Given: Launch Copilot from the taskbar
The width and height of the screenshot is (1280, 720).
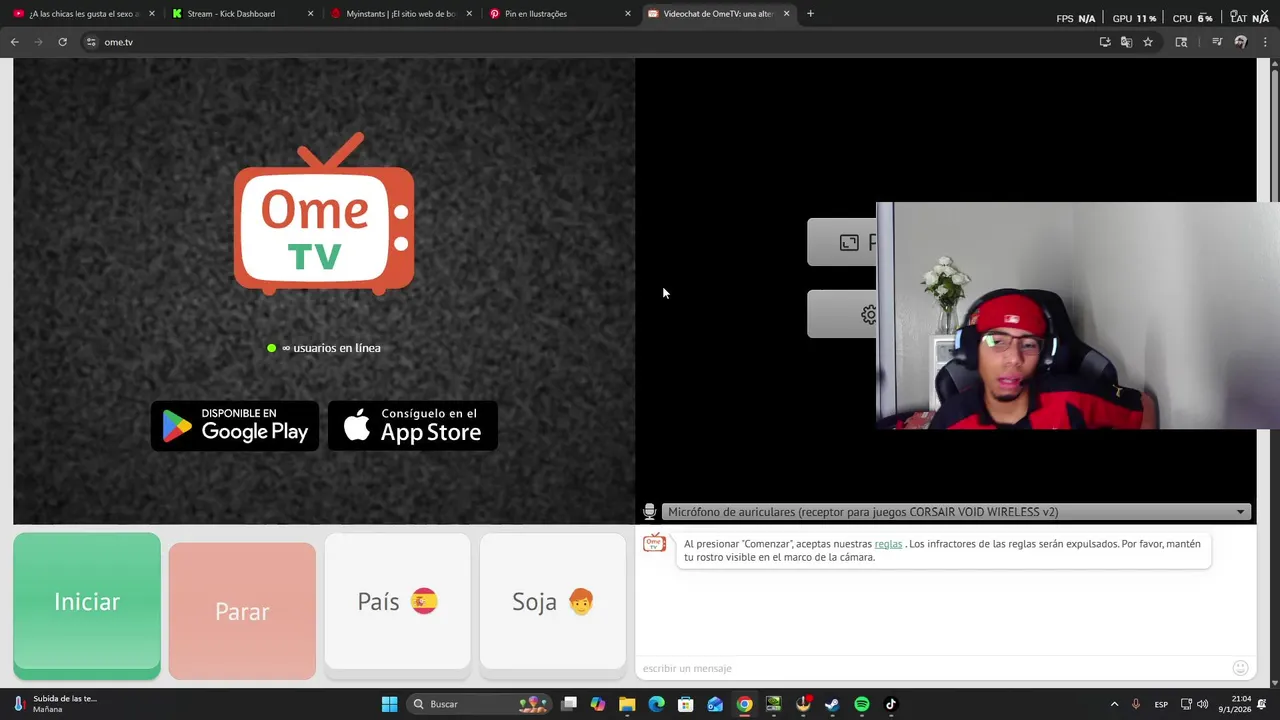Looking at the screenshot, I should pos(598,704).
